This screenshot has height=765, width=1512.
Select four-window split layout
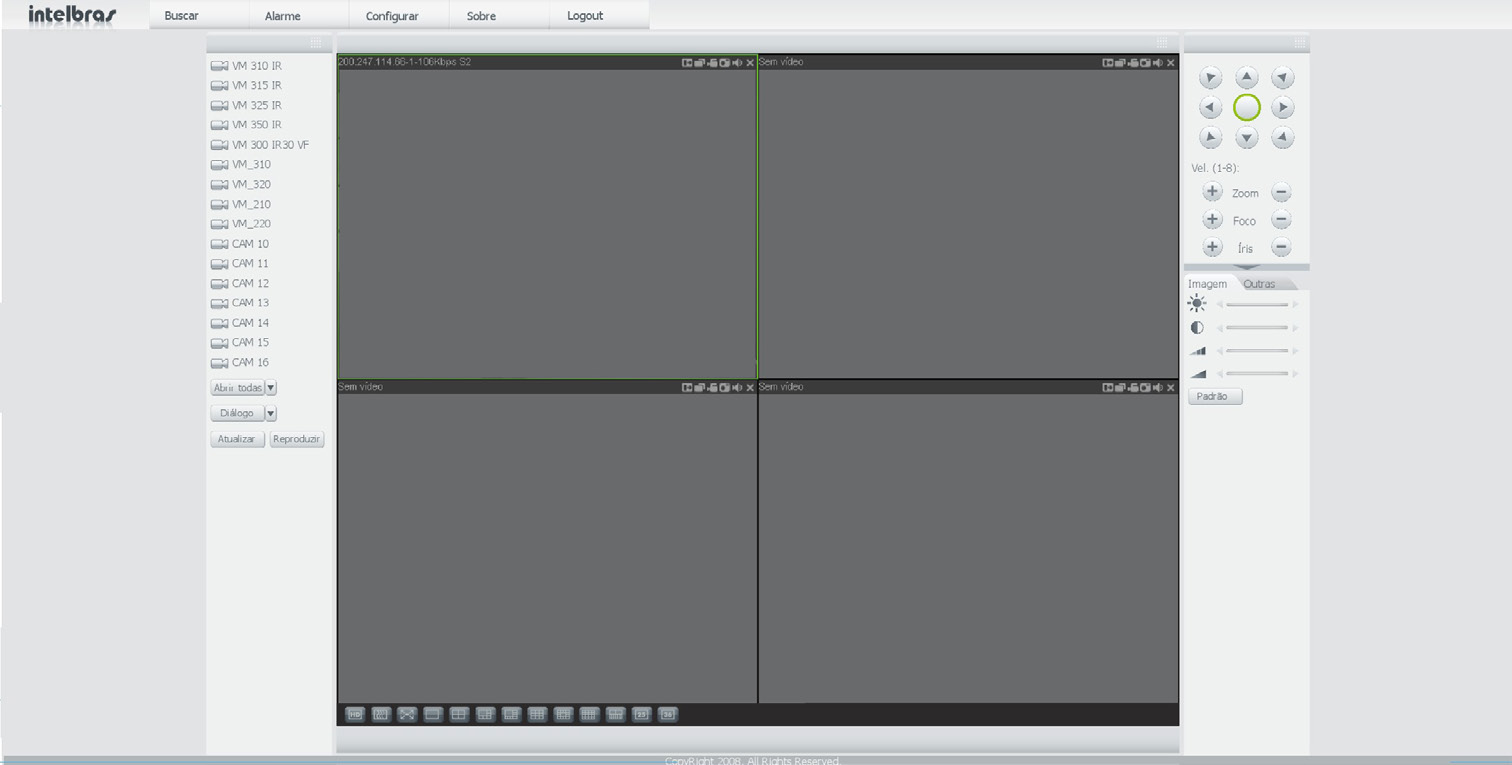(459, 714)
